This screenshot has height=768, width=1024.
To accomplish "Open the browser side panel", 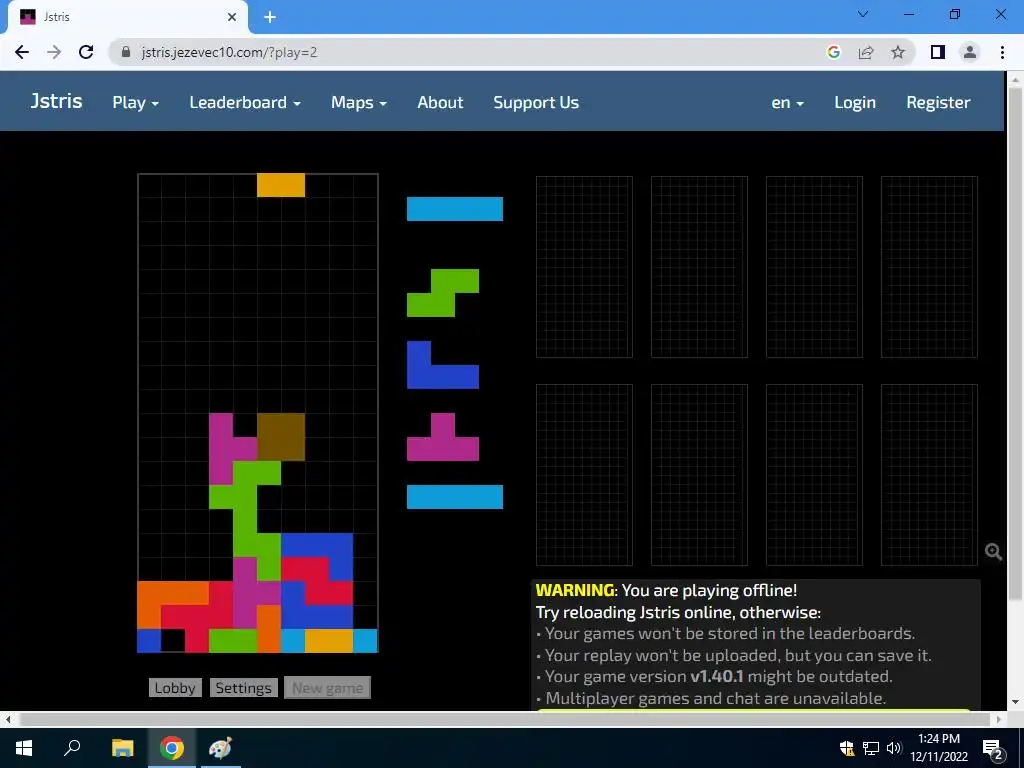I will point(938,52).
